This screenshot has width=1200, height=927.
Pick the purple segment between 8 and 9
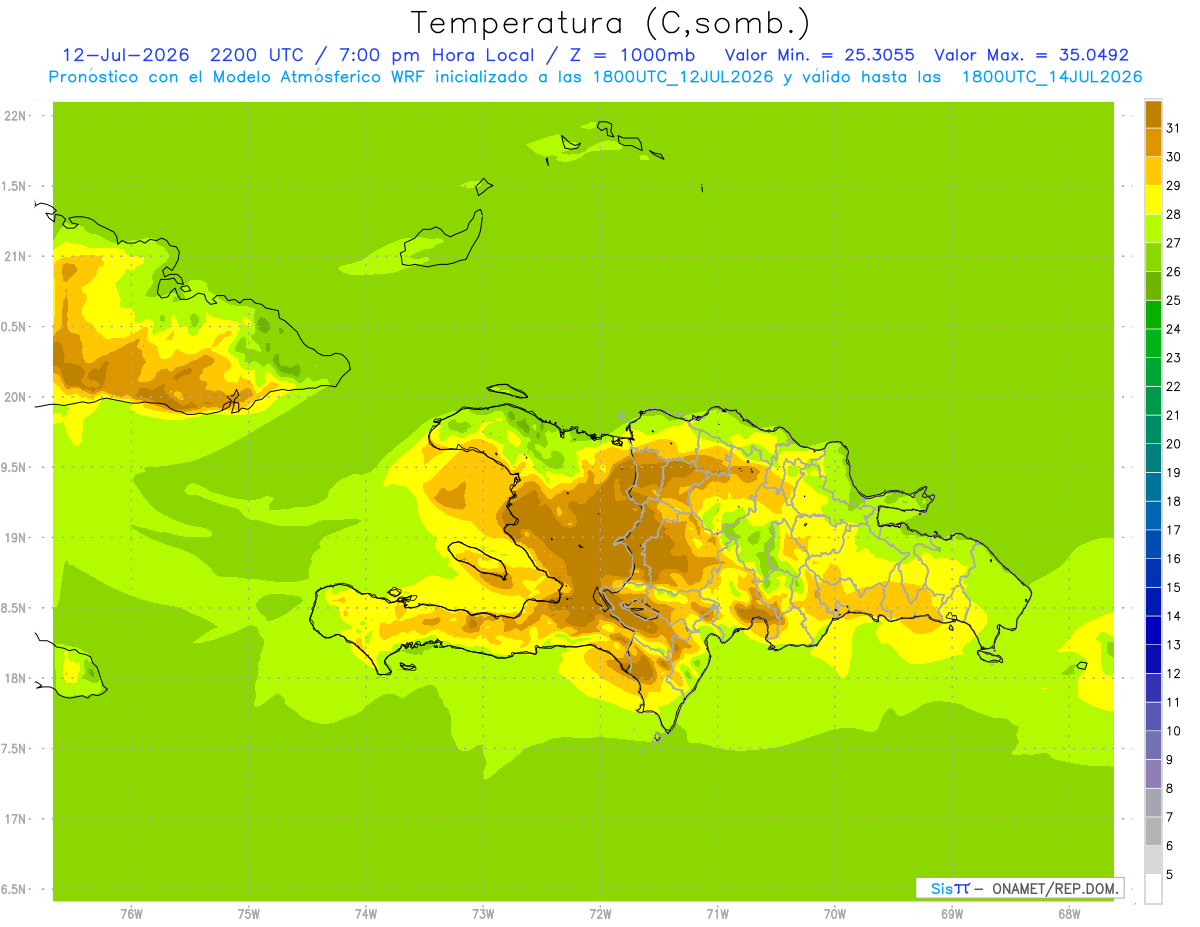pyautogui.click(x=1153, y=774)
